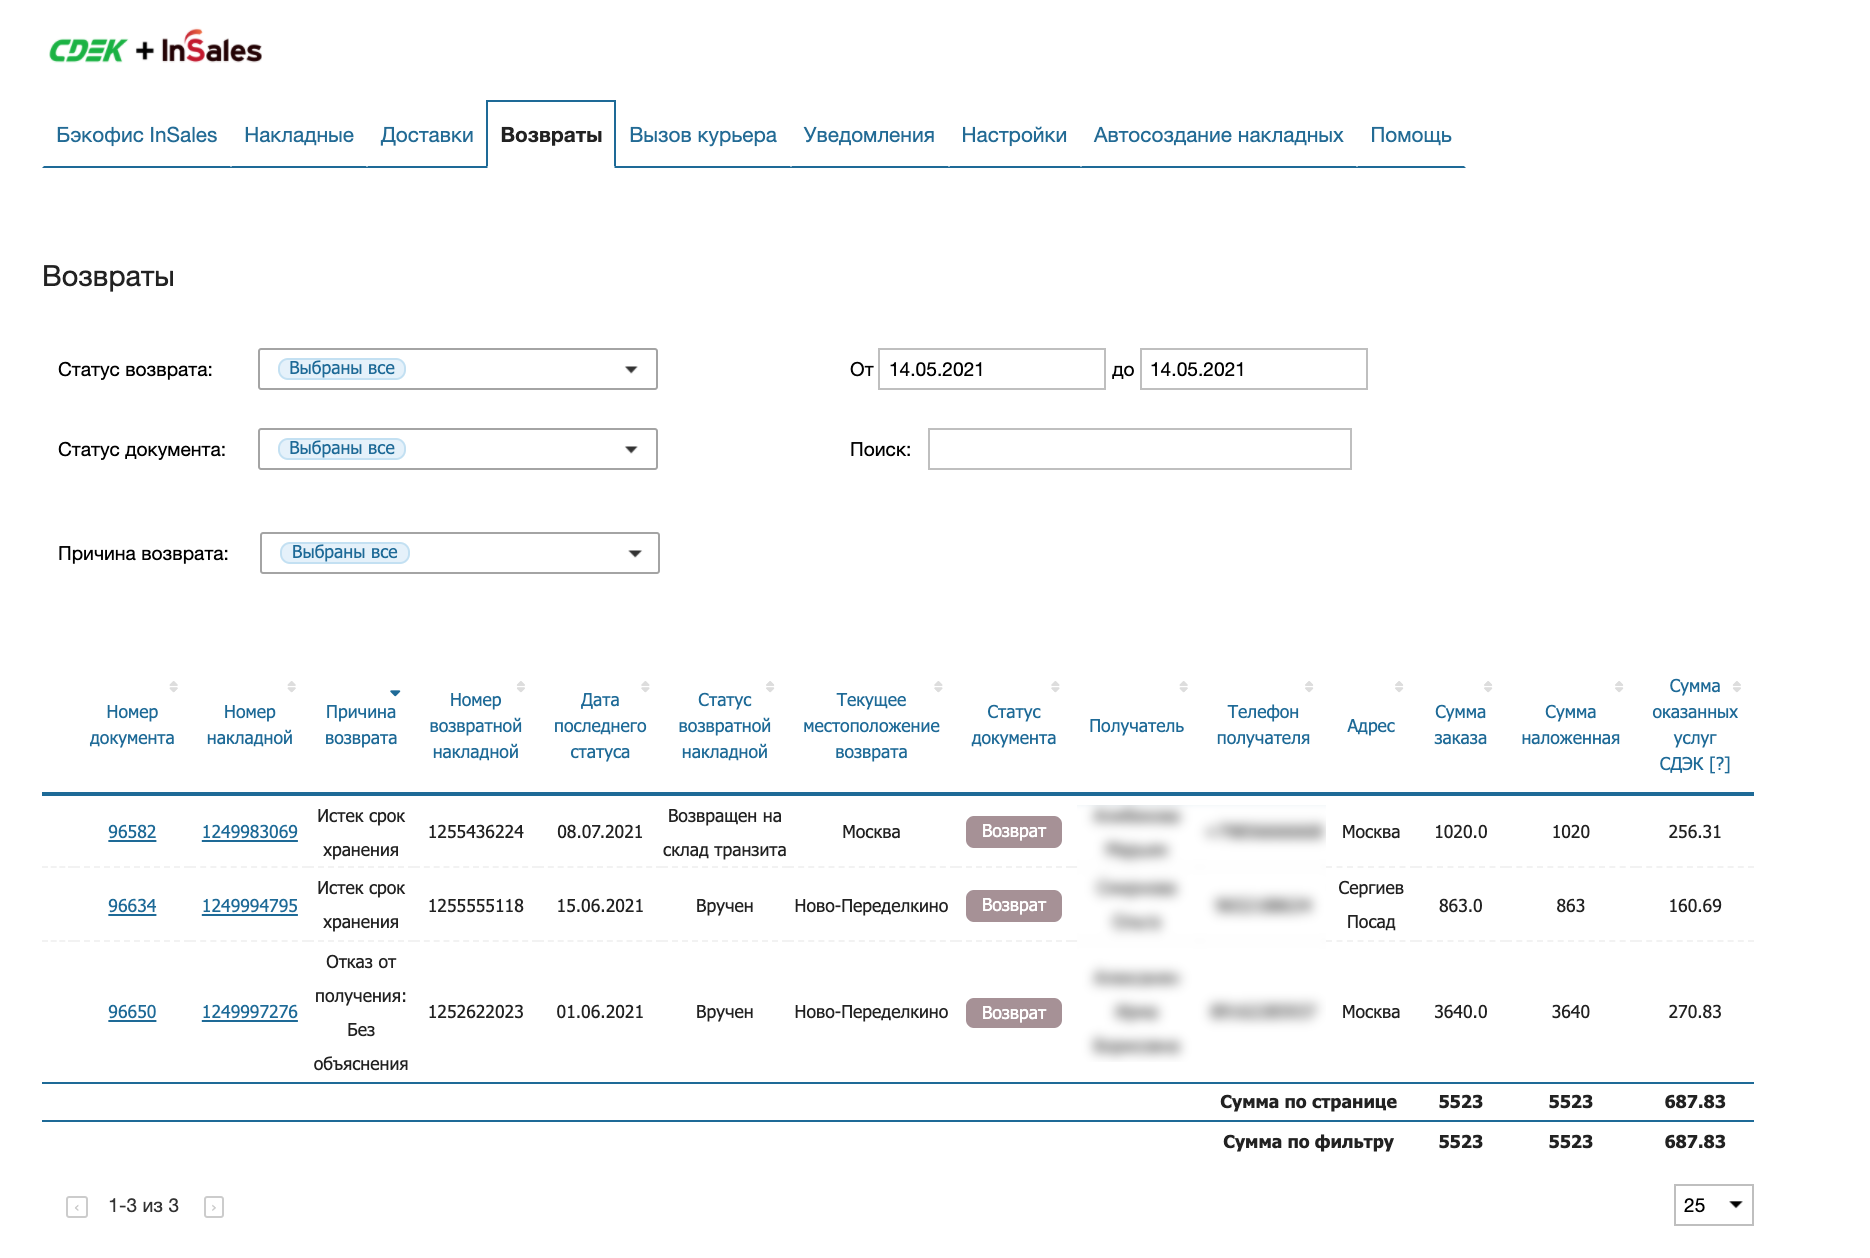Open waybill link 1249994795
This screenshot has height=1258, width=1870.
(x=249, y=906)
